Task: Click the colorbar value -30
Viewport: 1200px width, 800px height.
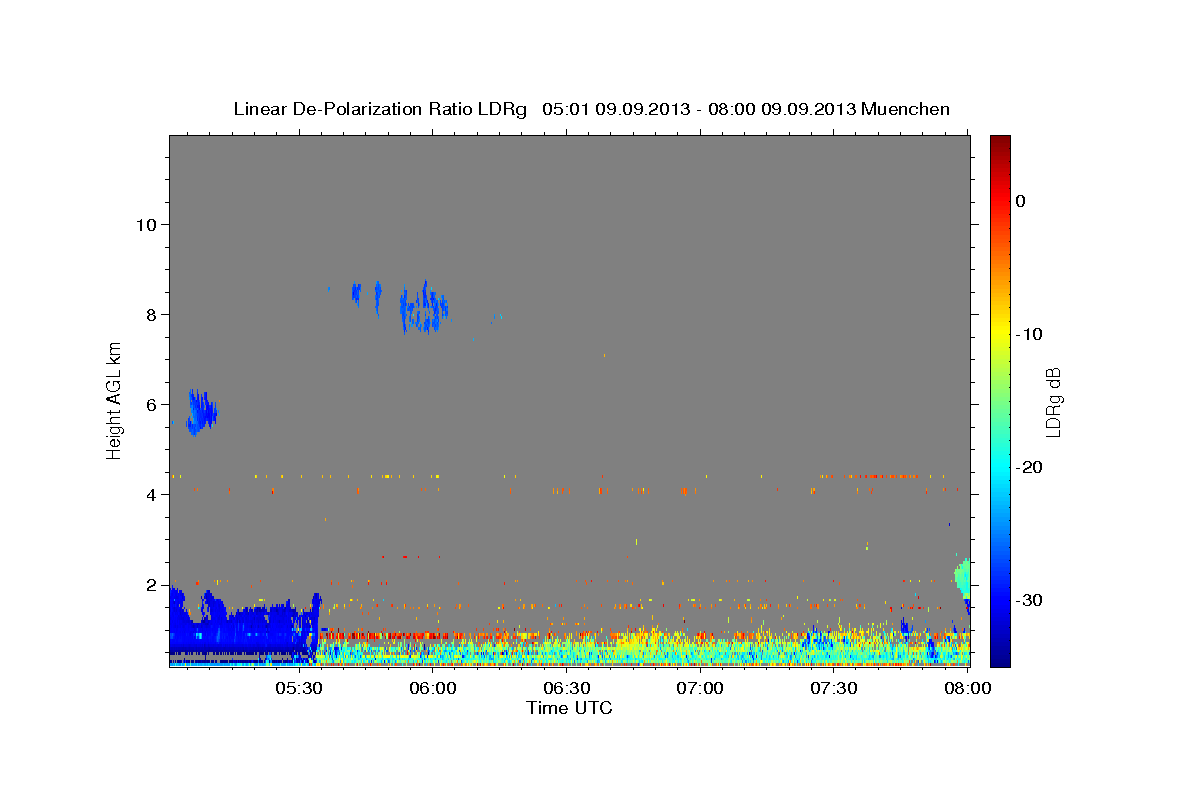Action: [x=1030, y=601]
